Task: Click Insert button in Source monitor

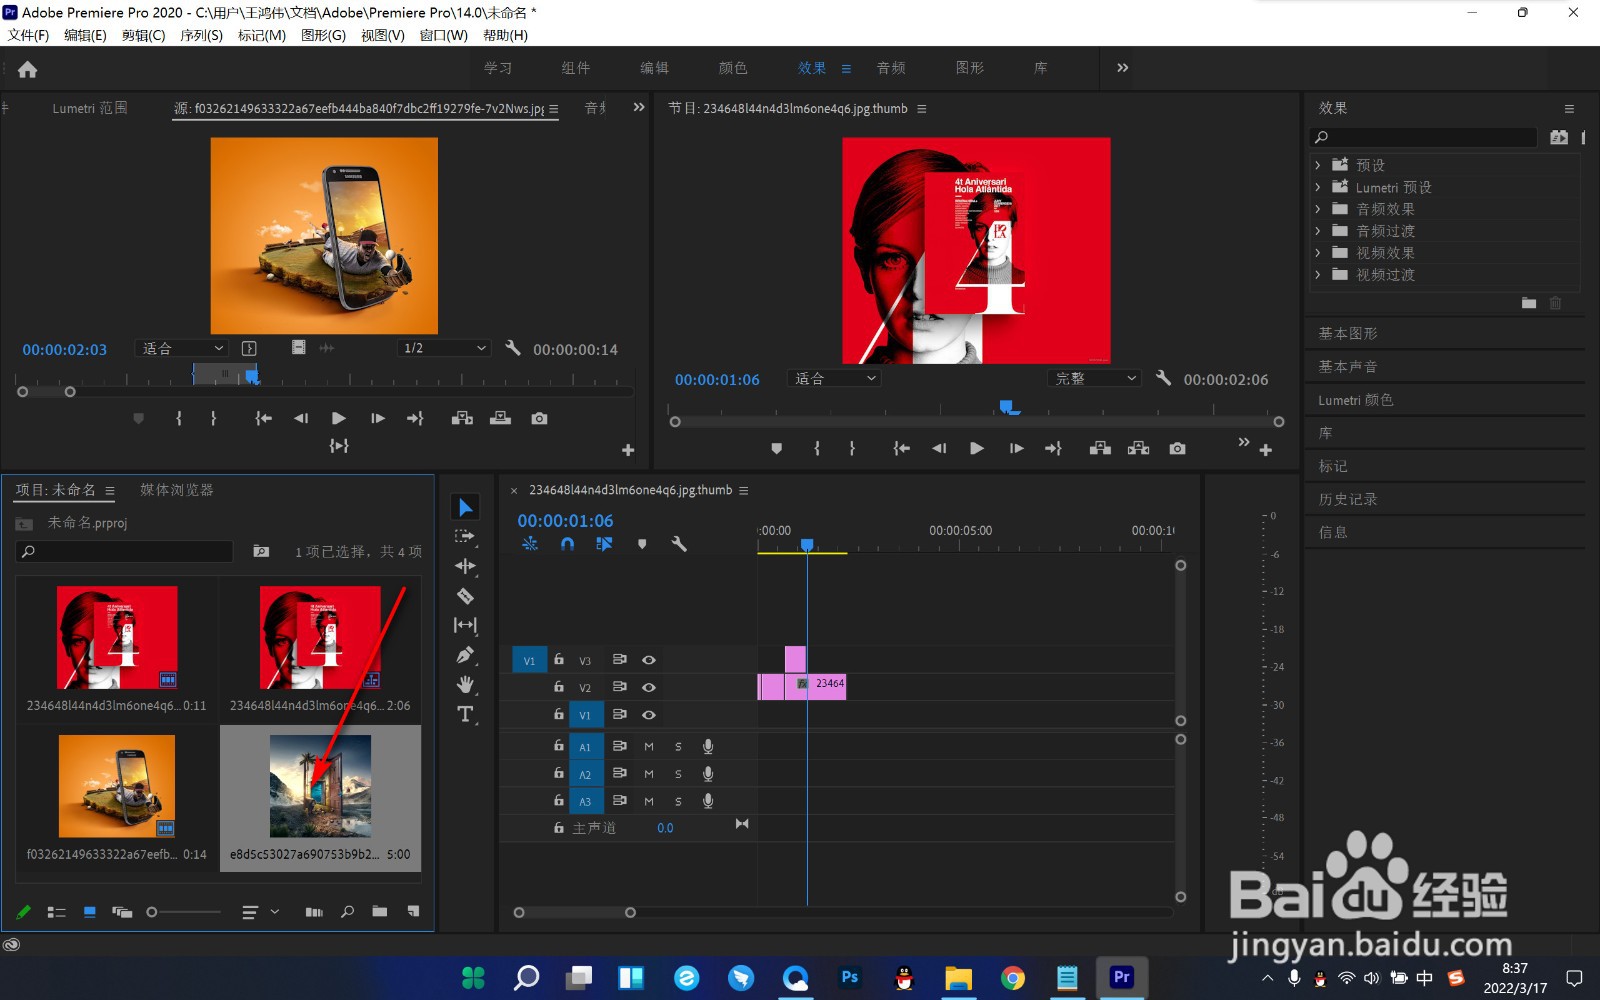Action: click(x=462, y=418)
